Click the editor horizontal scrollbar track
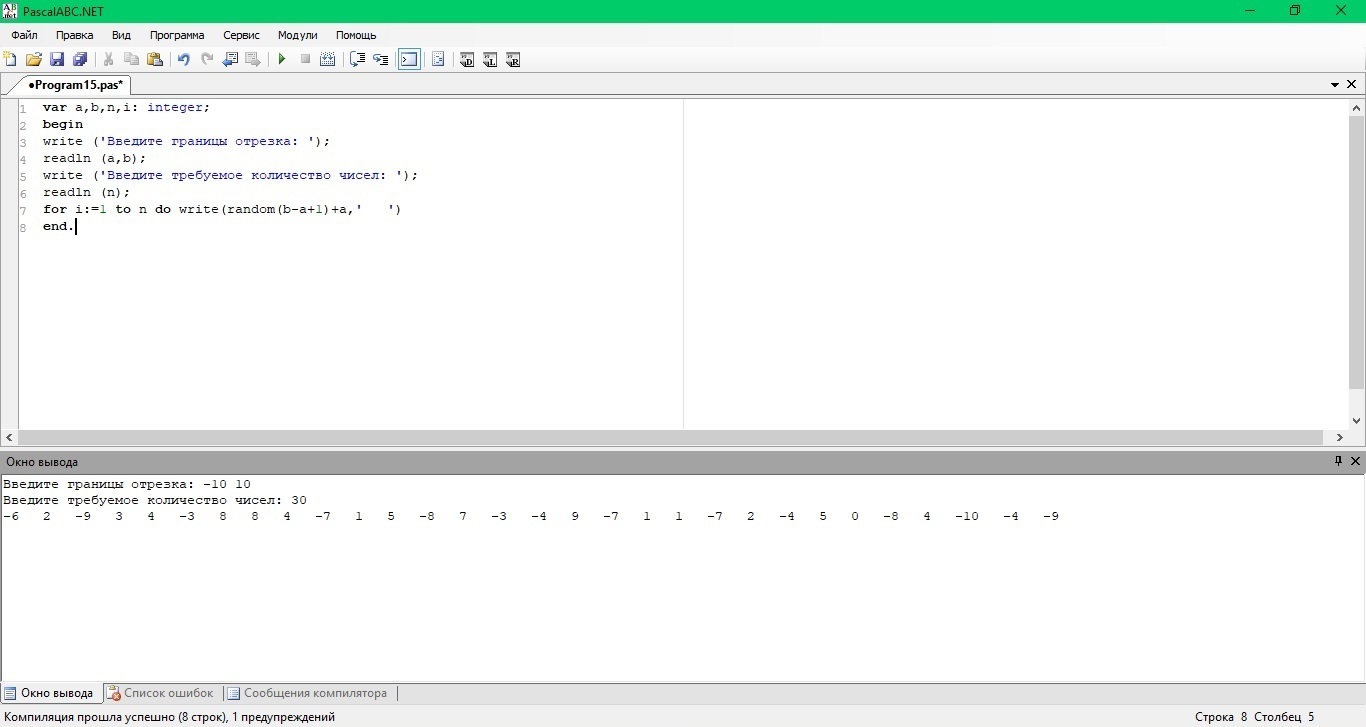Image resolution: width=1366 pixels, height=727 pixels. [670, 438]
